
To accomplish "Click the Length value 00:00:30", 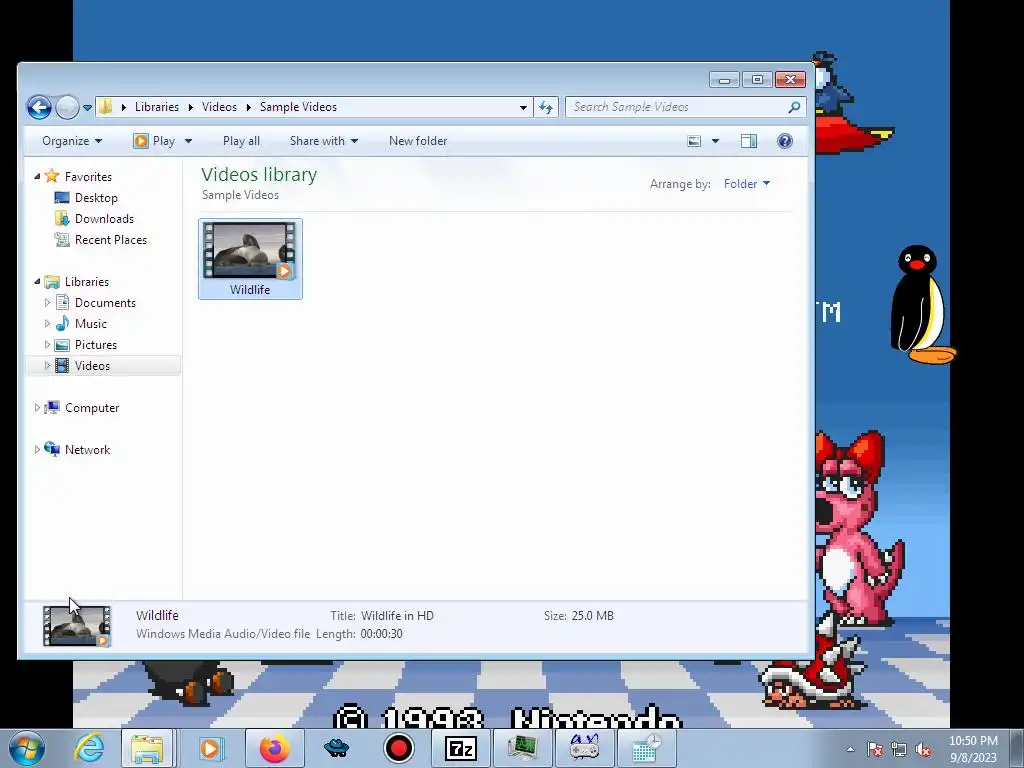I will click(381, 633).
